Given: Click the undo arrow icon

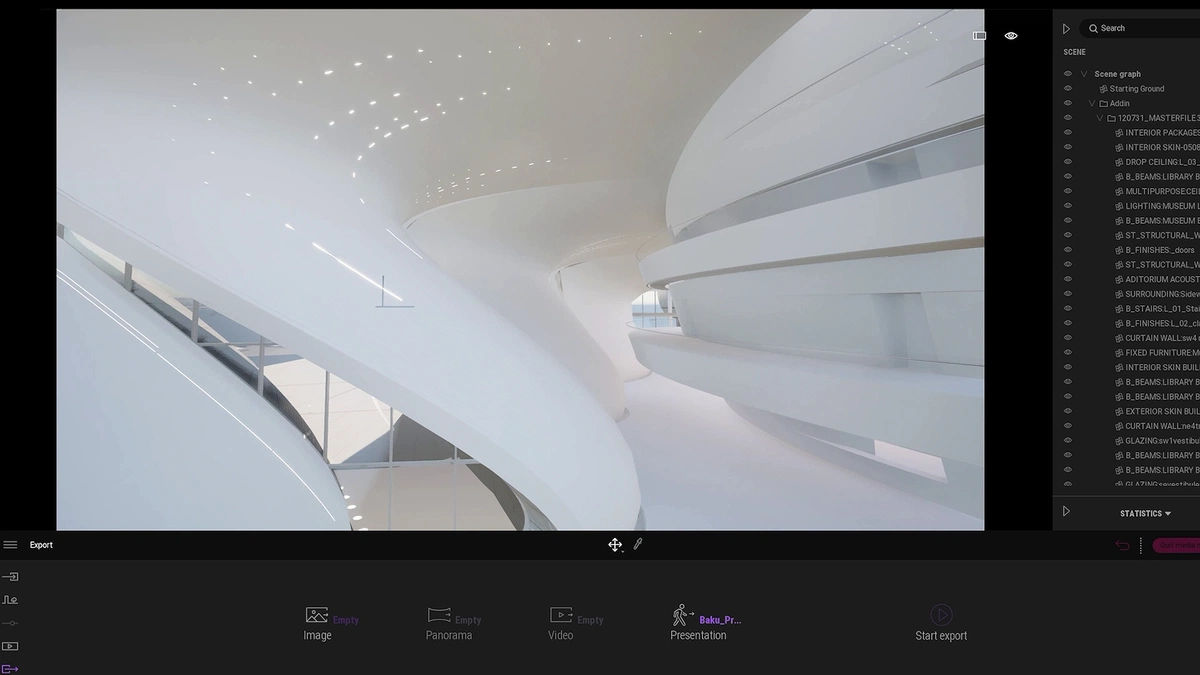Looking at the screenshot, I should click(1122, 545).
